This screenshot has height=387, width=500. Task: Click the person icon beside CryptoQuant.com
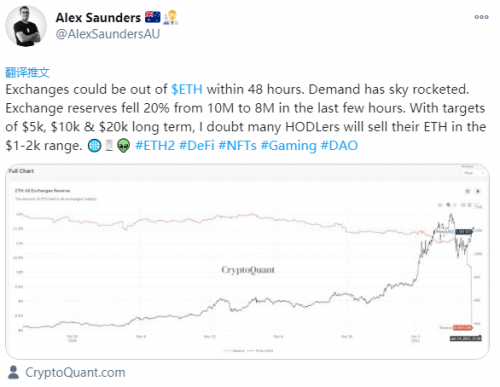pos(13,372)
